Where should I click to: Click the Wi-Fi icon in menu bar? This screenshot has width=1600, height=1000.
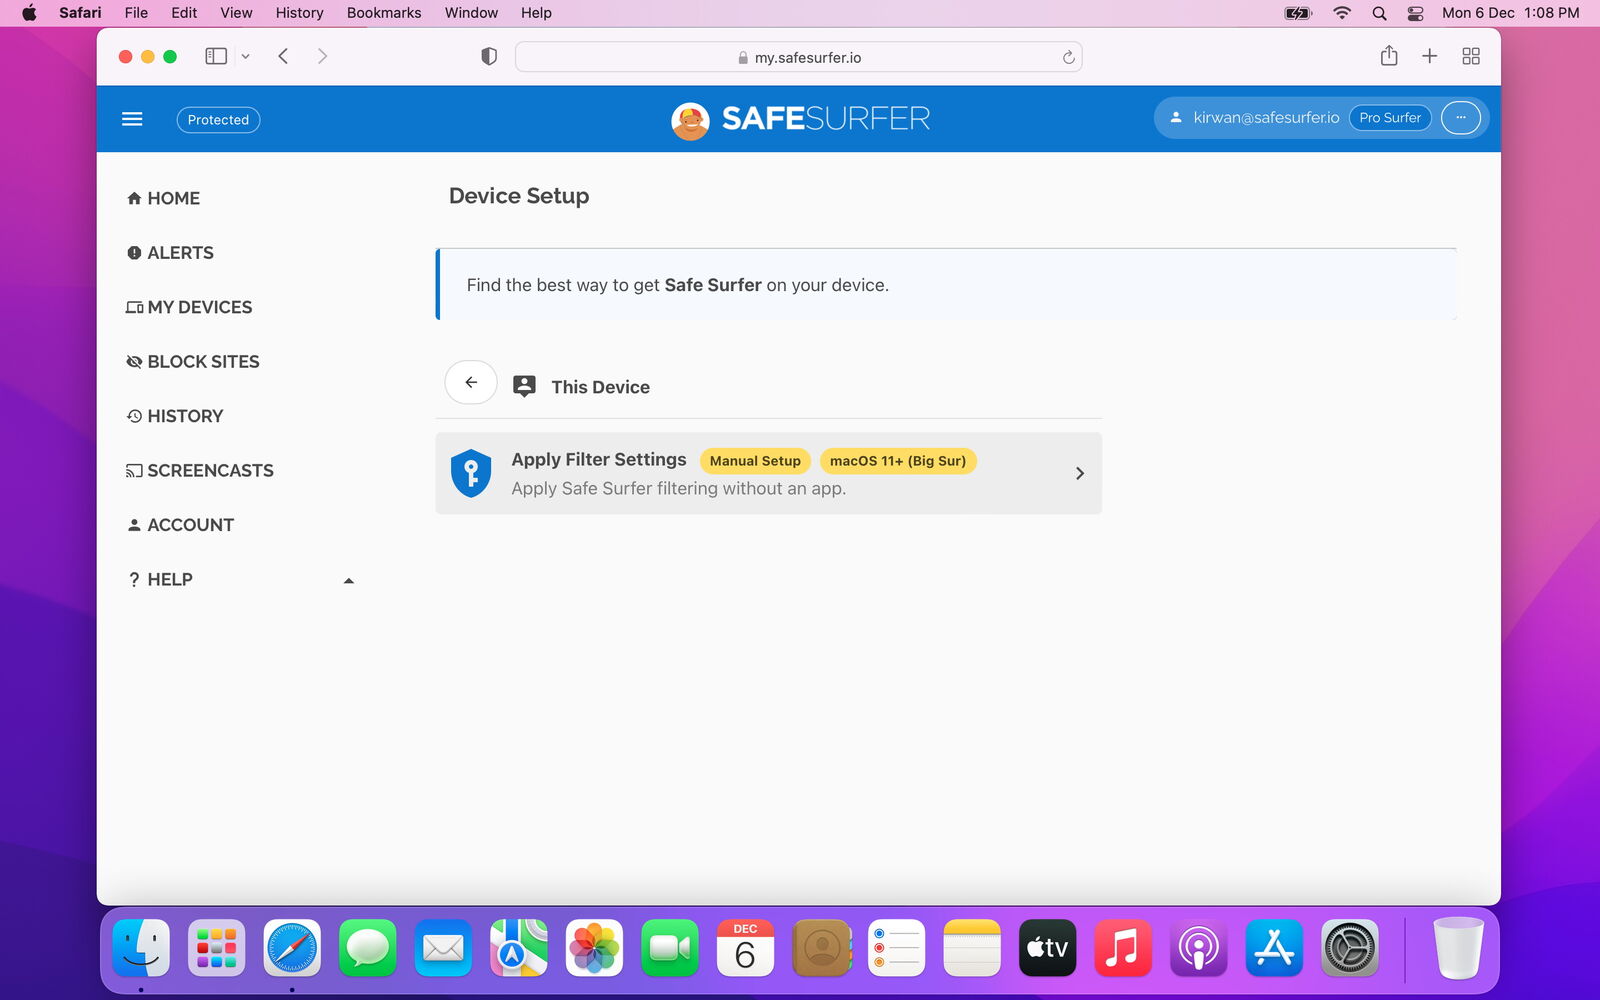click(x=1342, y=13)
